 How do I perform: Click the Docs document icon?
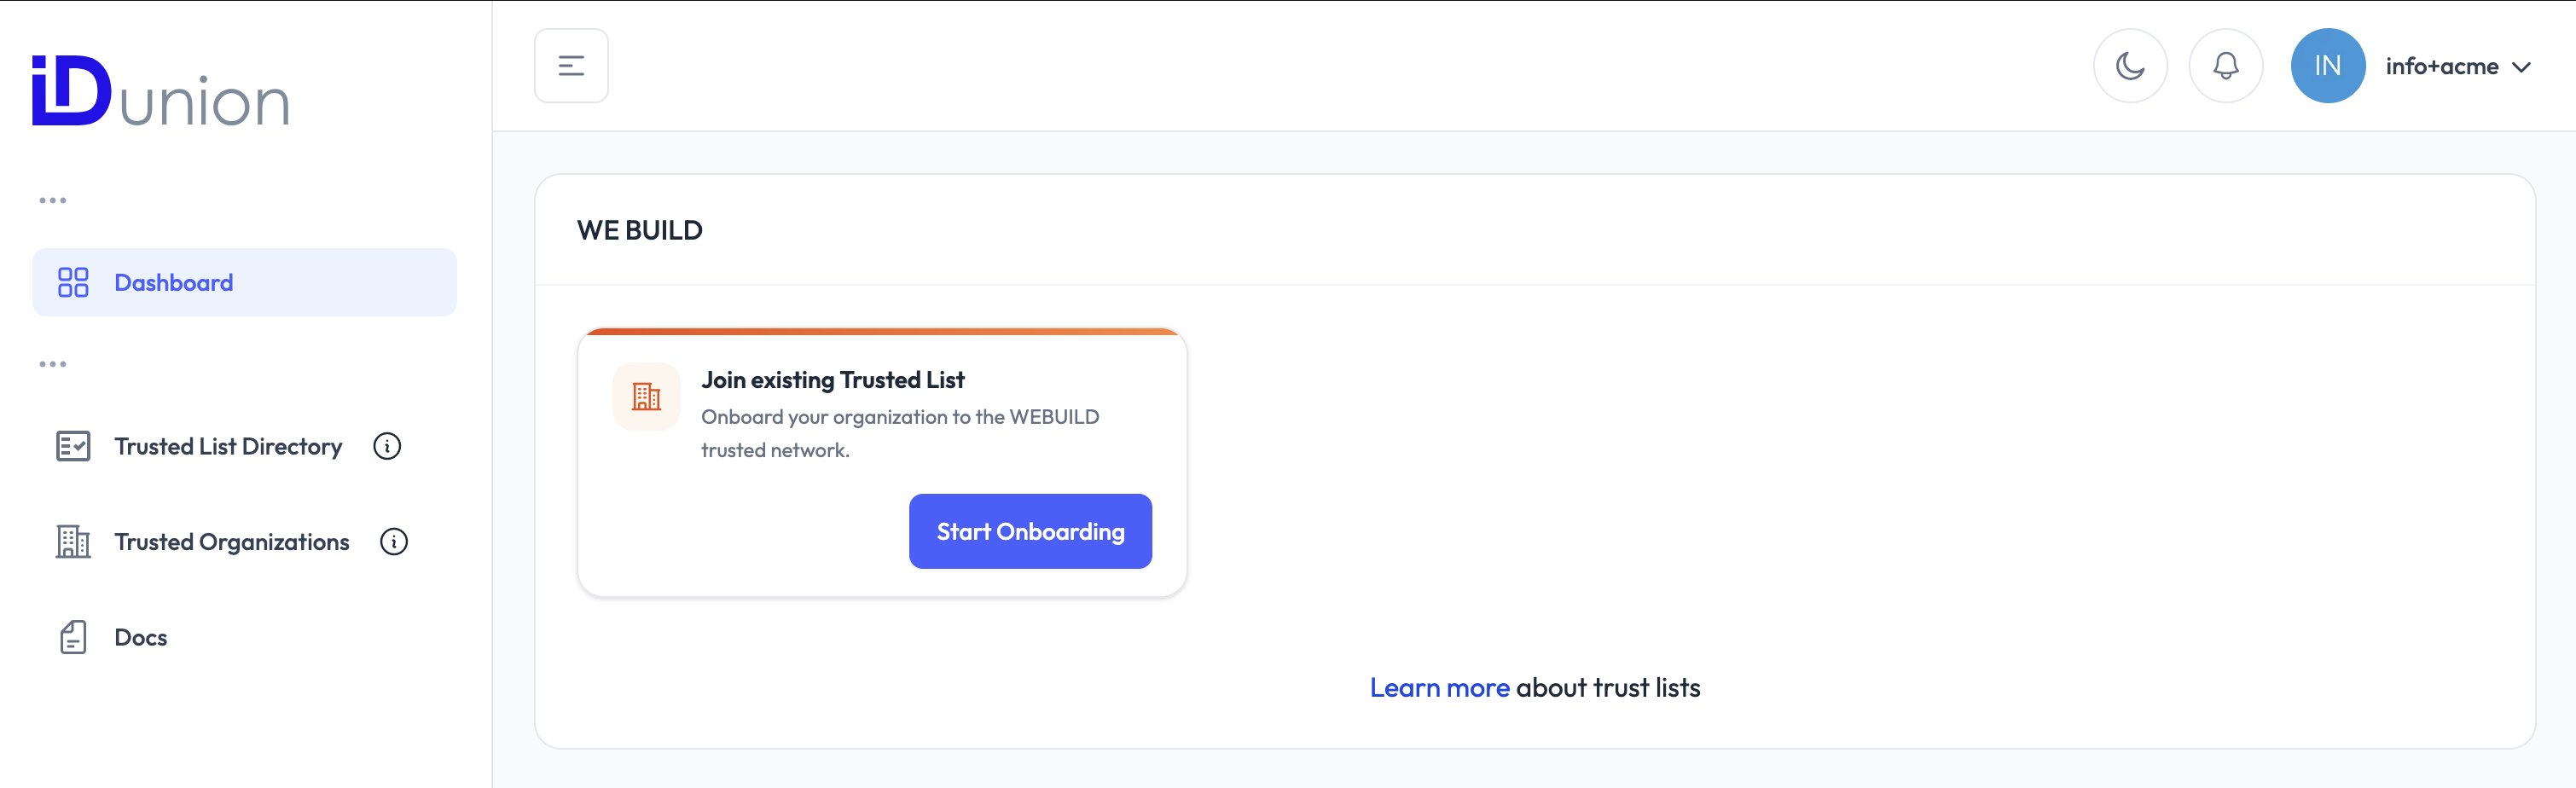pyautogui.click(x=73, y=637)
